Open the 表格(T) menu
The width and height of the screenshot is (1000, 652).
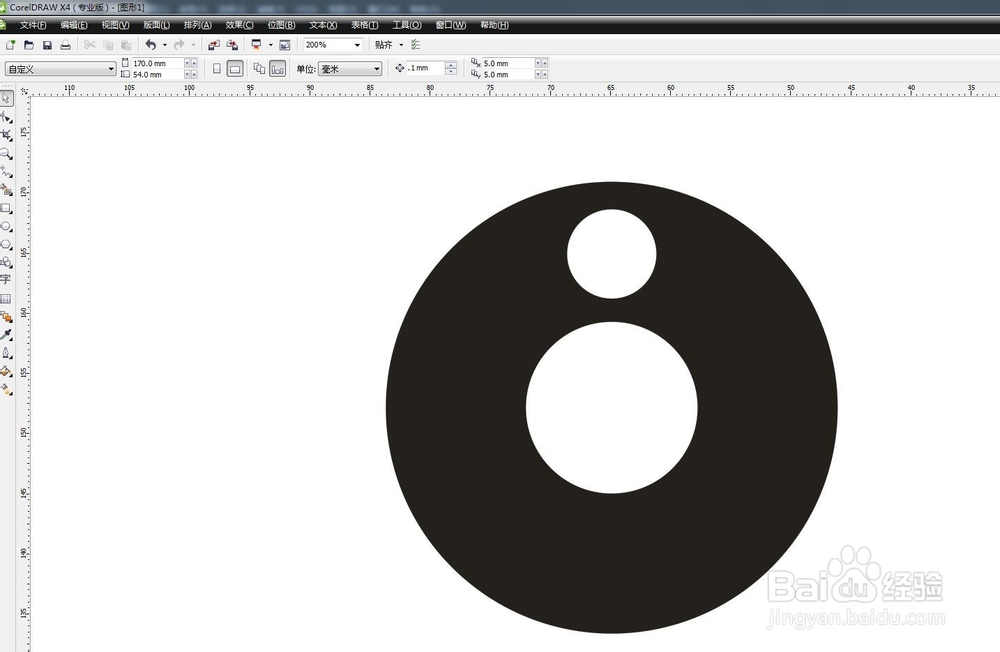364,25
